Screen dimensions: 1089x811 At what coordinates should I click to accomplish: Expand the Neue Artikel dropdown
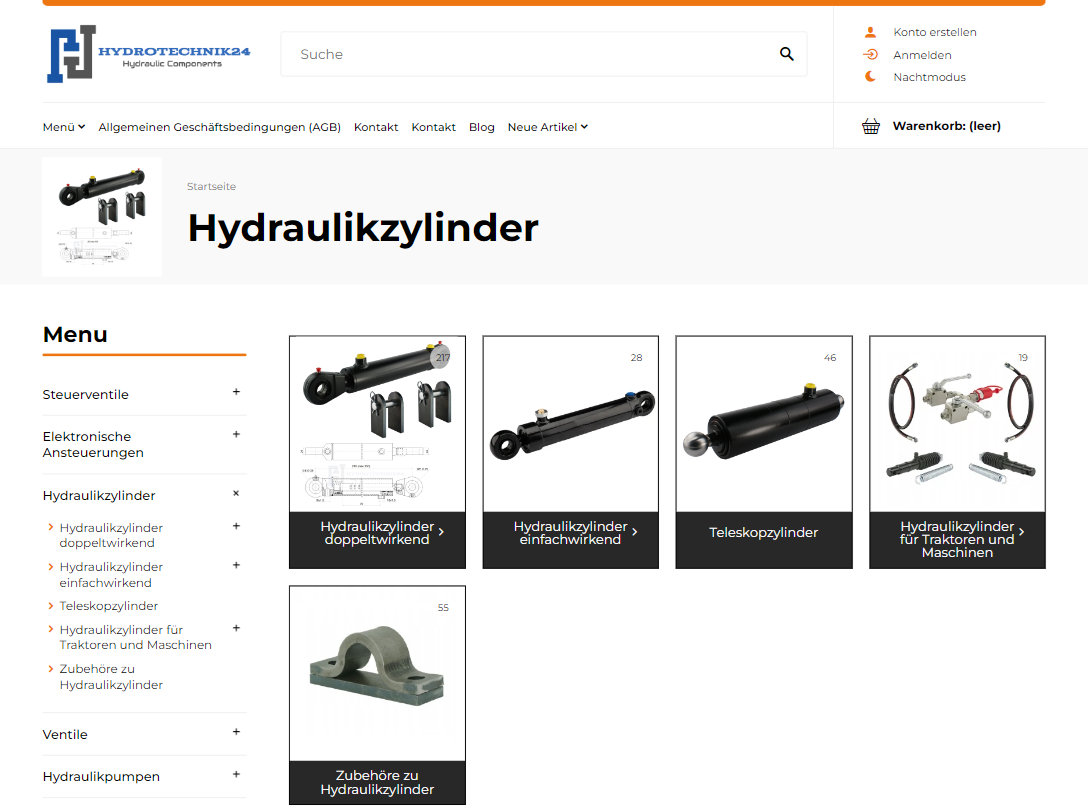(547, 127)
